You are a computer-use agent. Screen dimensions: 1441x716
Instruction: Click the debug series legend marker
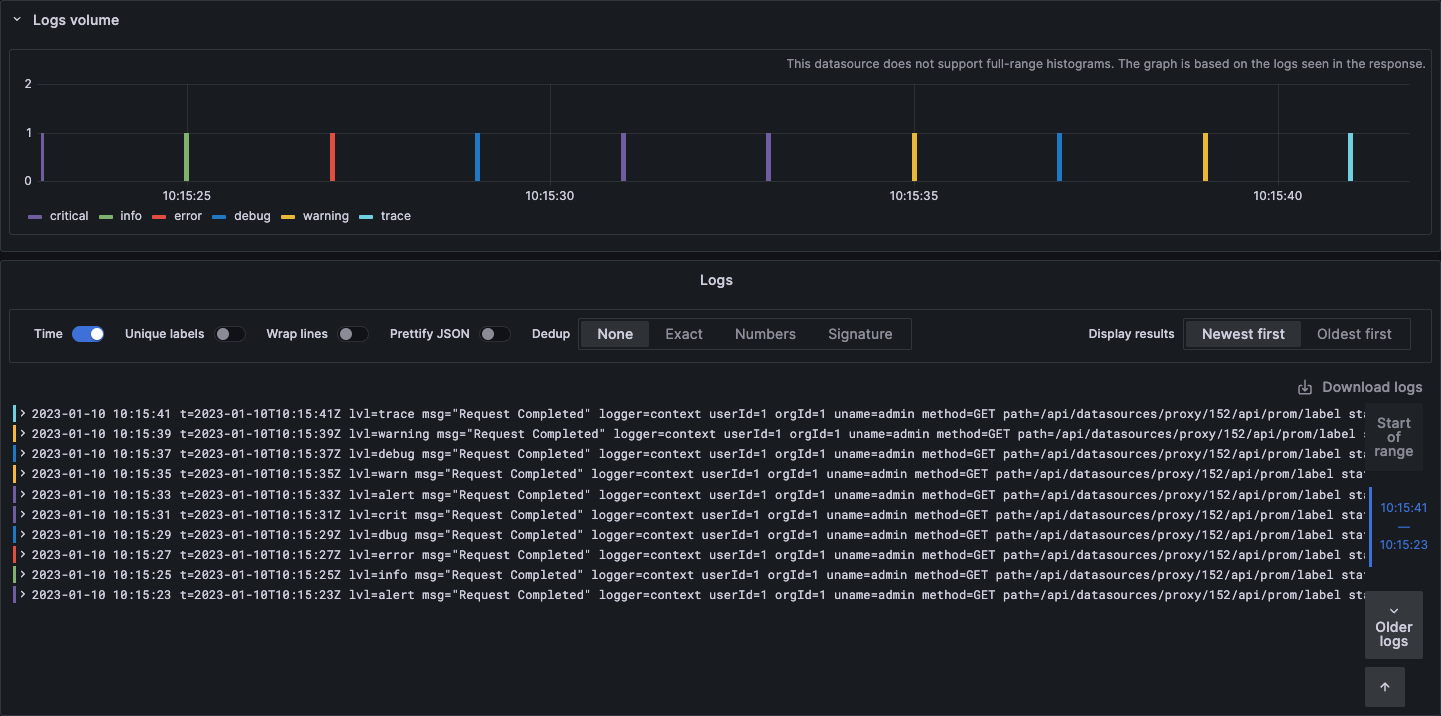pos(219,216)
